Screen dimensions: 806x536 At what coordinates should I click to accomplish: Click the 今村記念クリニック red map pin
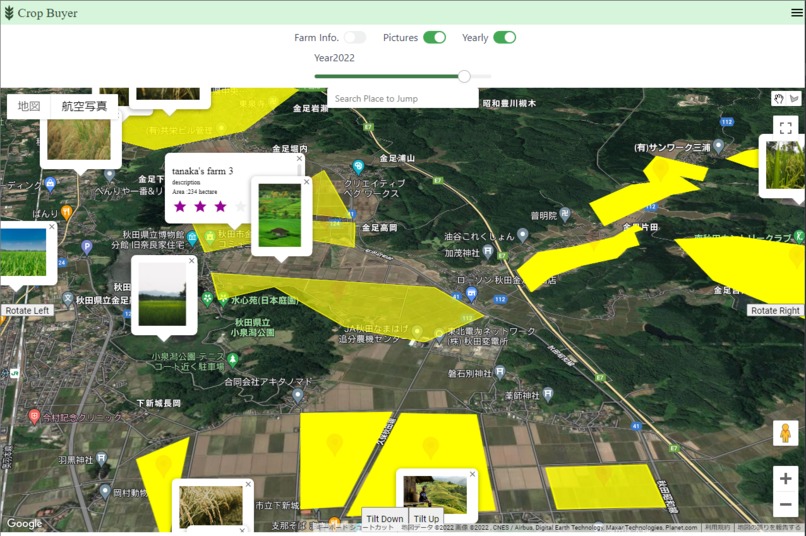pos(34,416)
